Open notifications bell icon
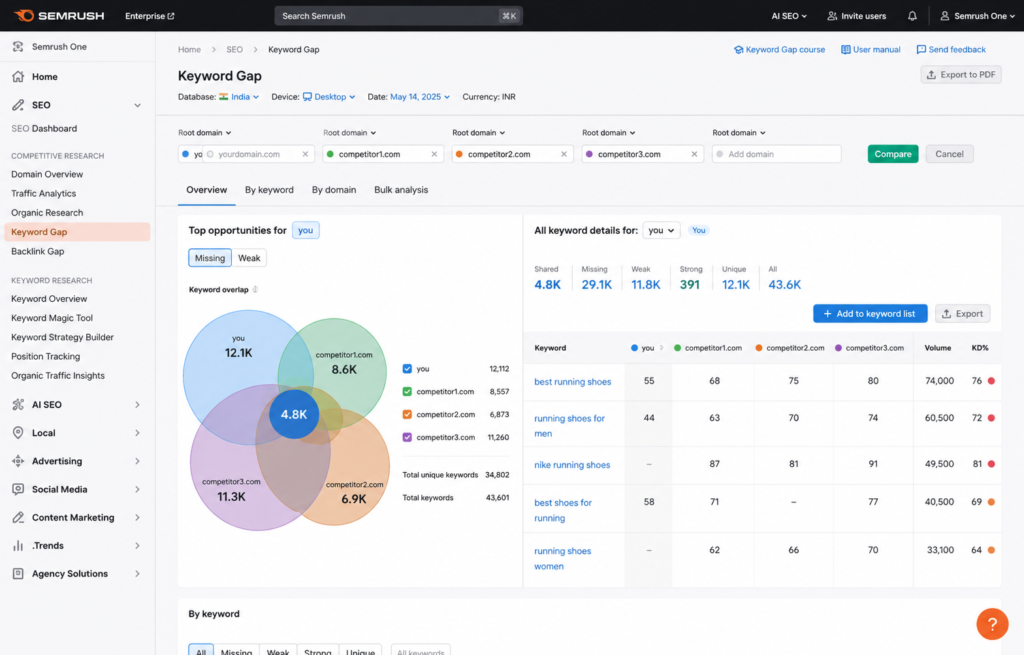 (x=912, y=16)
